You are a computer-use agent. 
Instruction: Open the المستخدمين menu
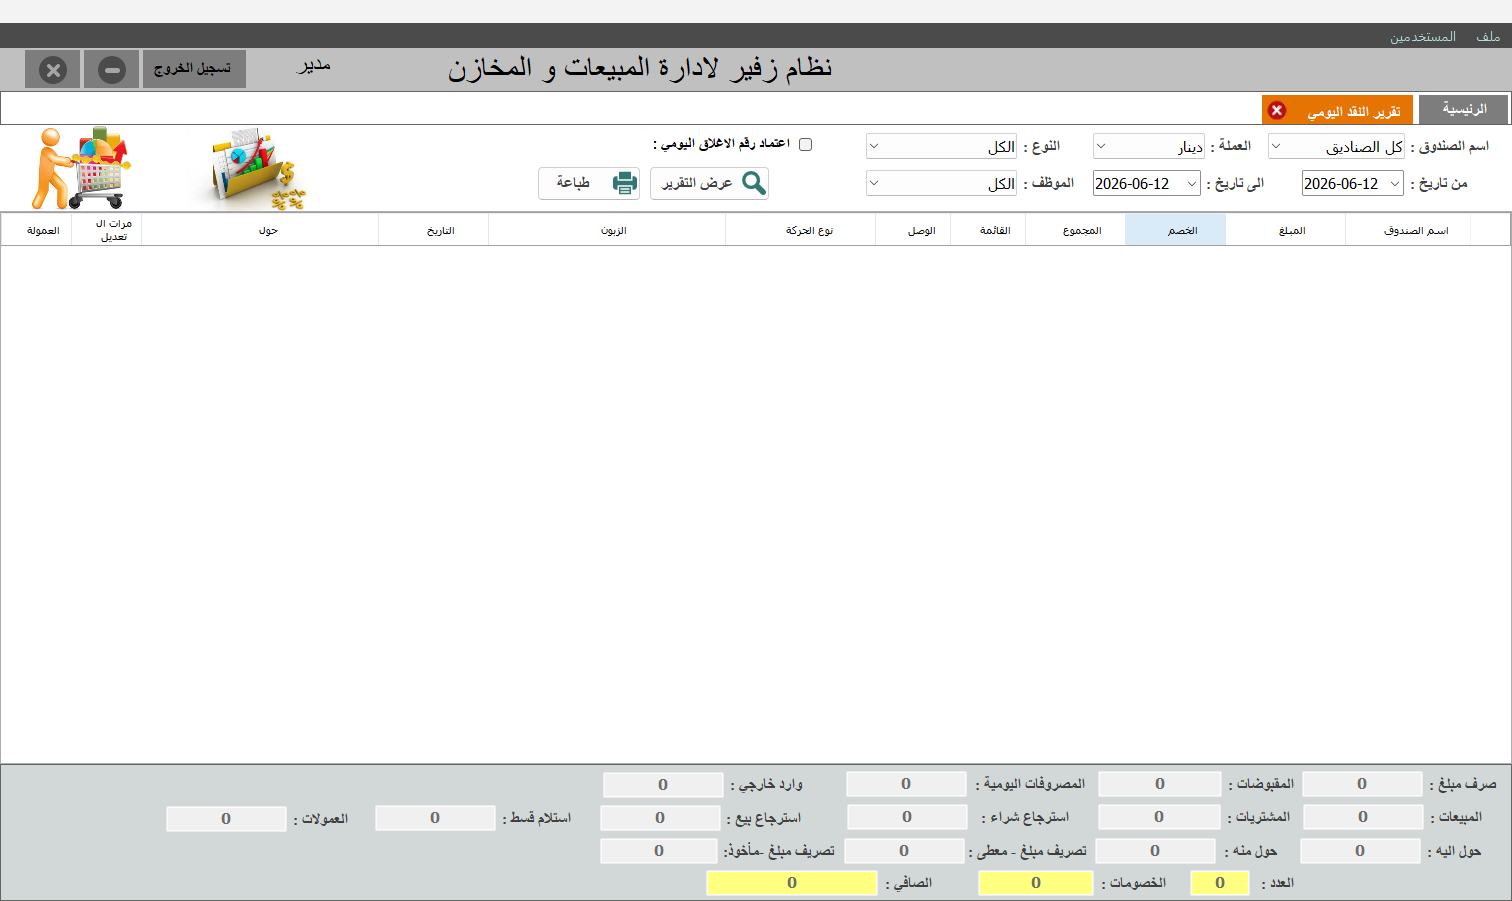[x=1422, y=37]
